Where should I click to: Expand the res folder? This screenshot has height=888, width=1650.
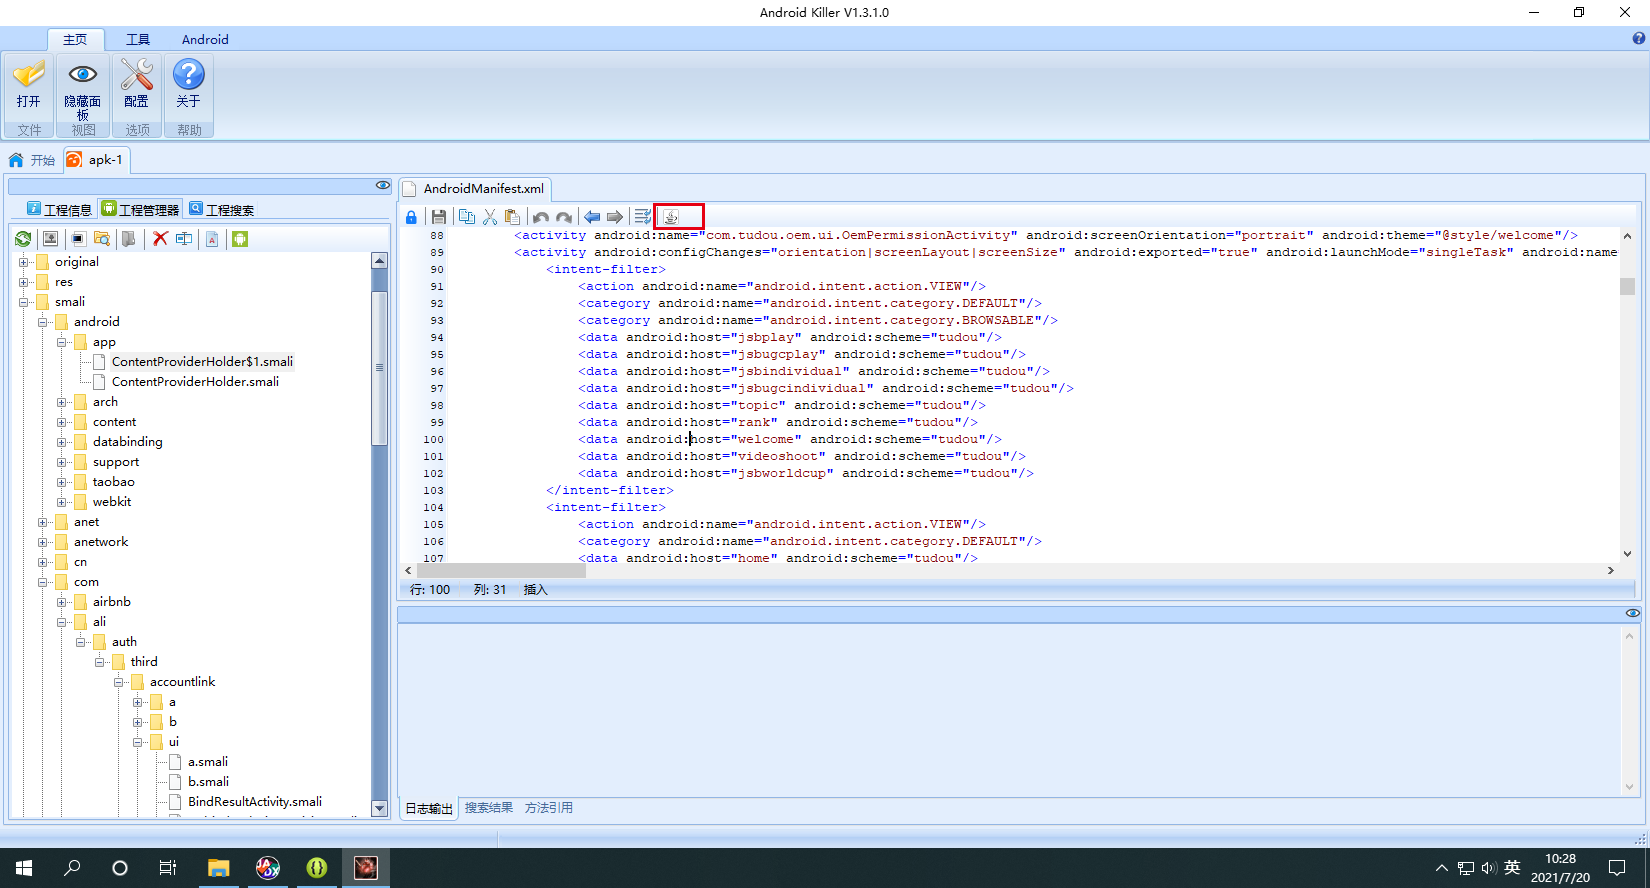point(23,282)
